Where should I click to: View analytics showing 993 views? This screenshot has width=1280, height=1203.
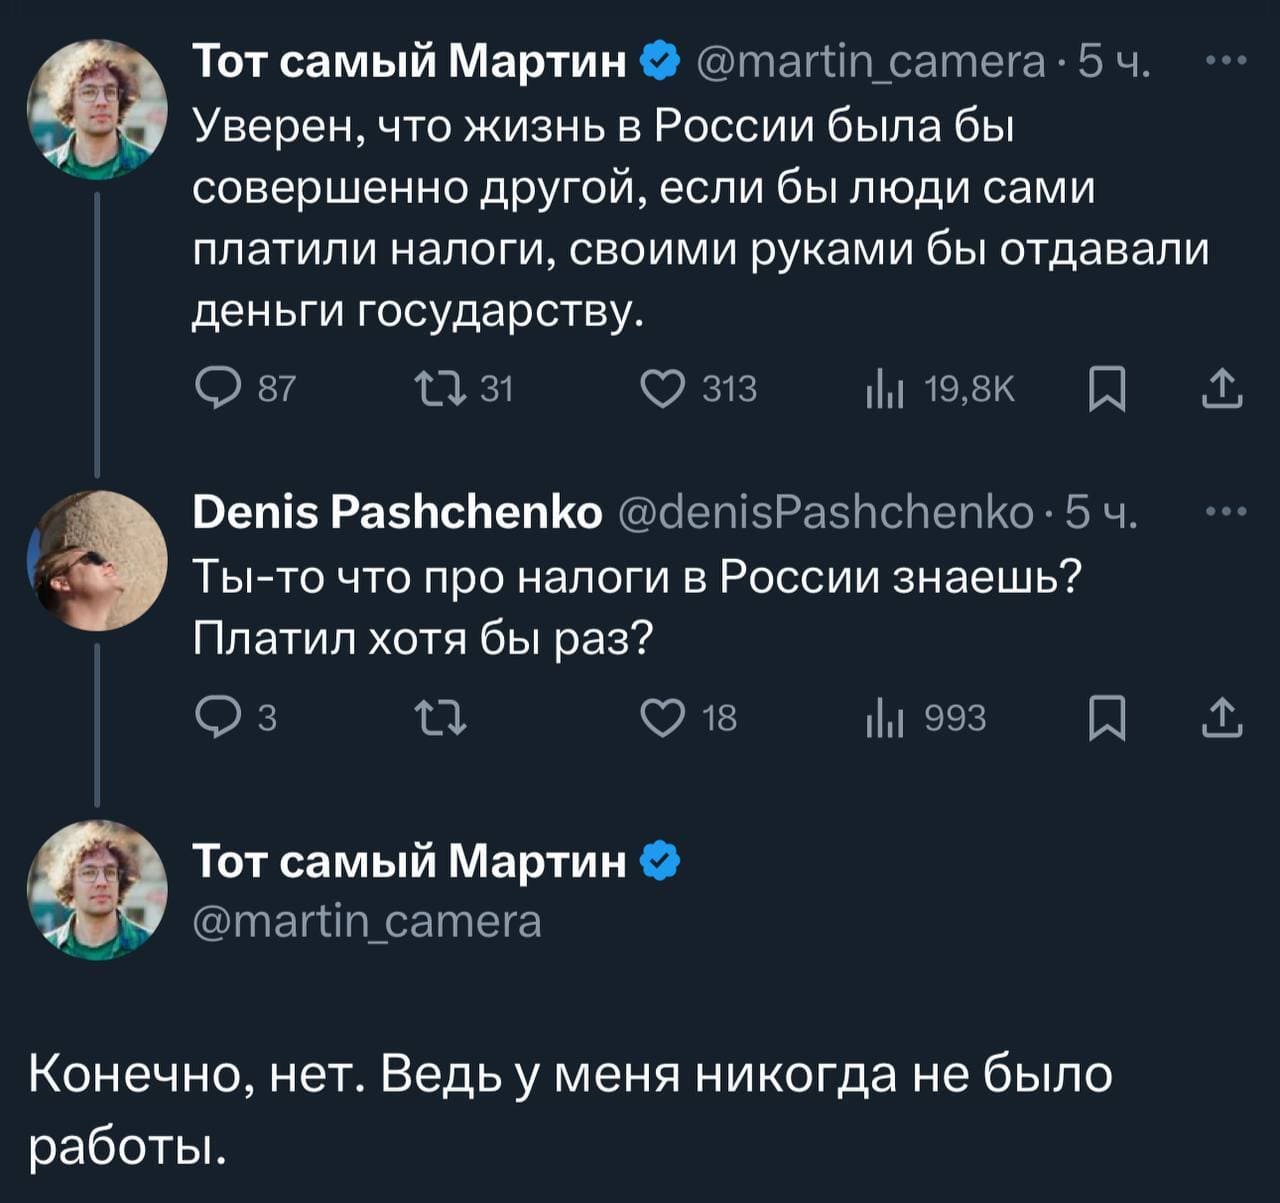point(884,718)
